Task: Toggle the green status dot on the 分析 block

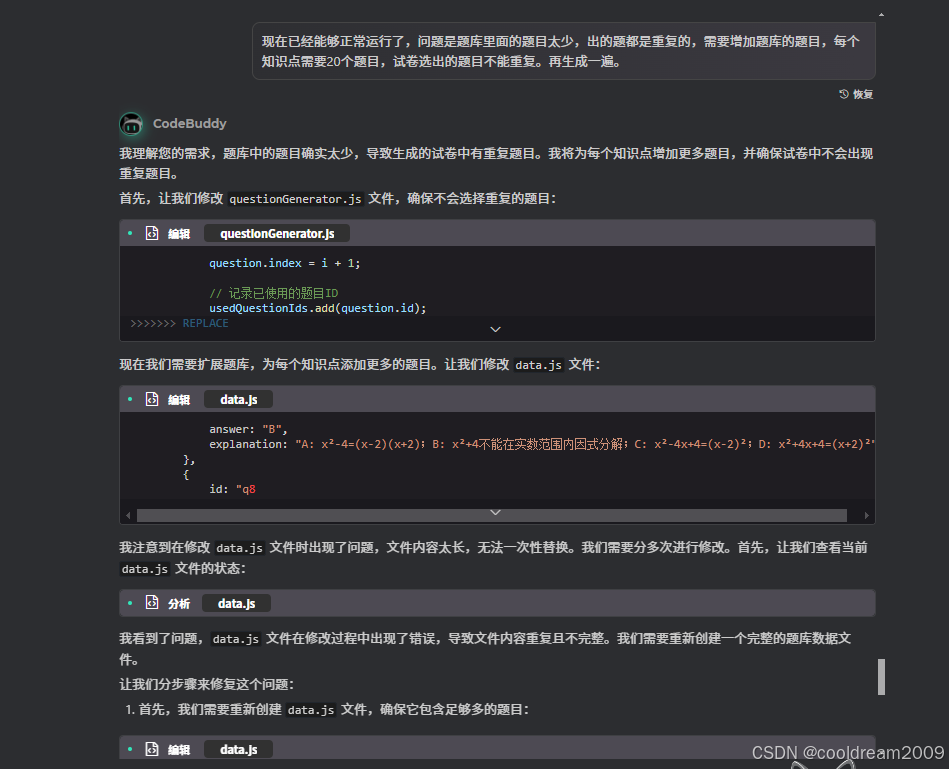Action: pos(131,603)
